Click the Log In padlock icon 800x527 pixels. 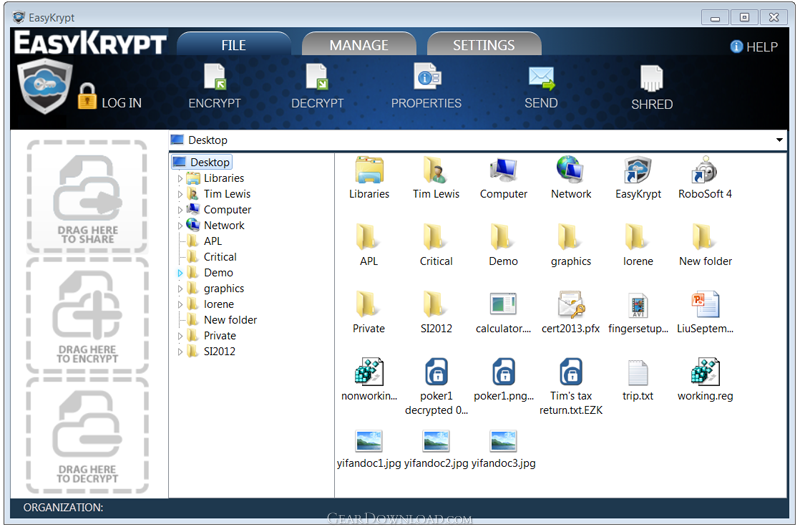pos(87,96)
